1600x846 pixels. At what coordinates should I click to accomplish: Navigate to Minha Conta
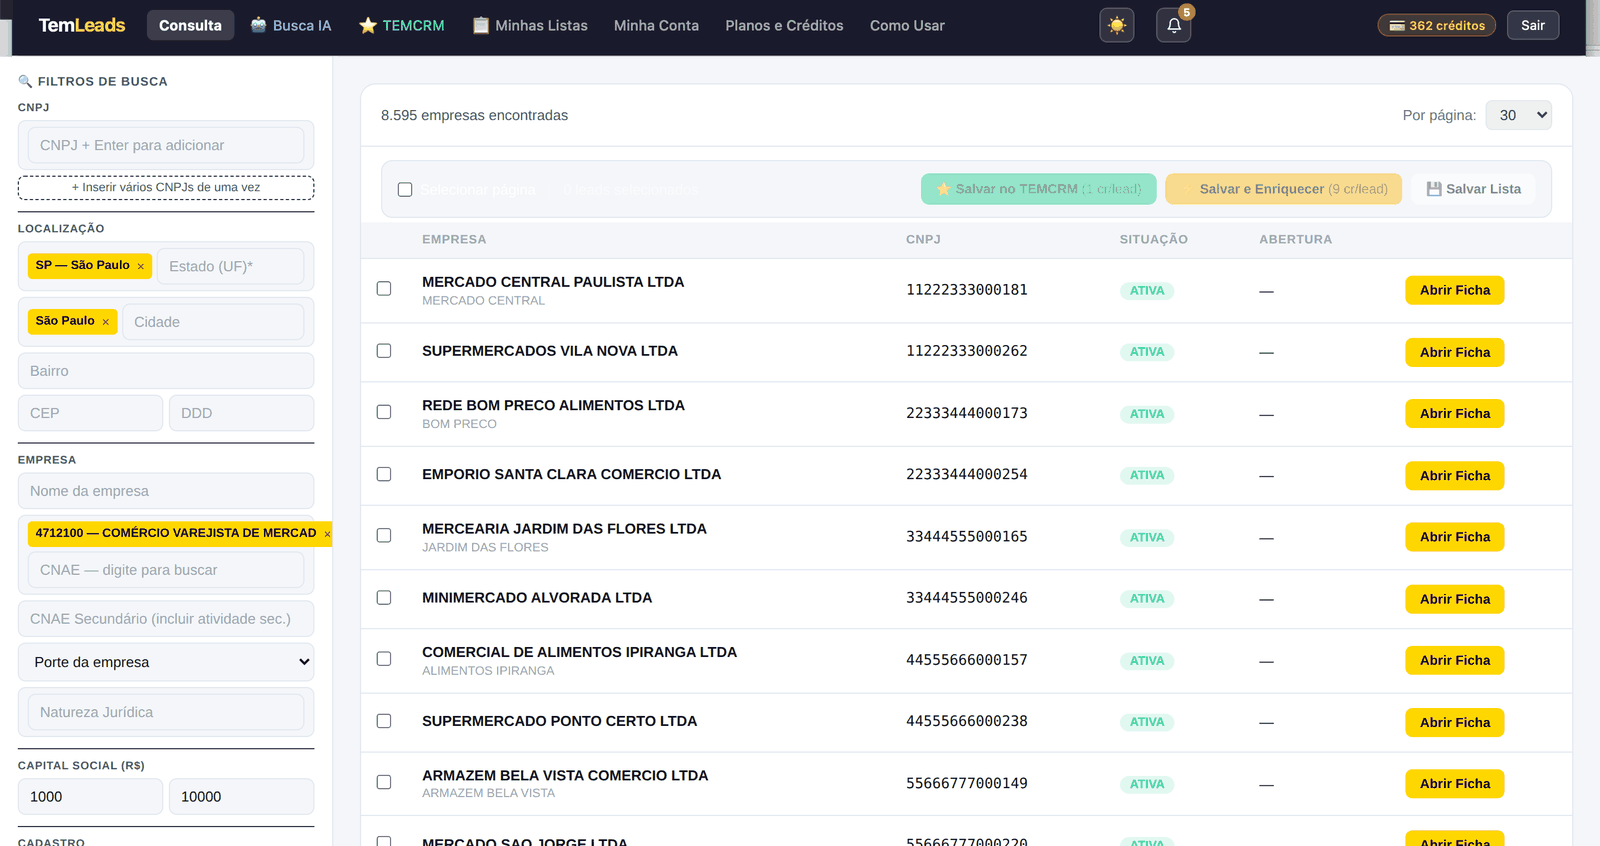656,25
